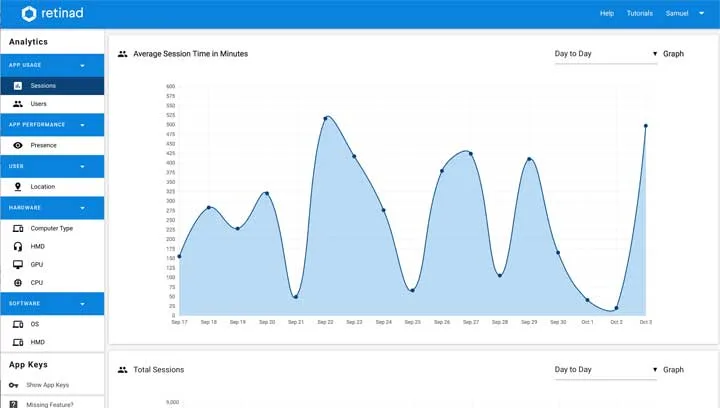
Task: Open Day to Day dropdown for session time
Action: click(x=606, y=54)
